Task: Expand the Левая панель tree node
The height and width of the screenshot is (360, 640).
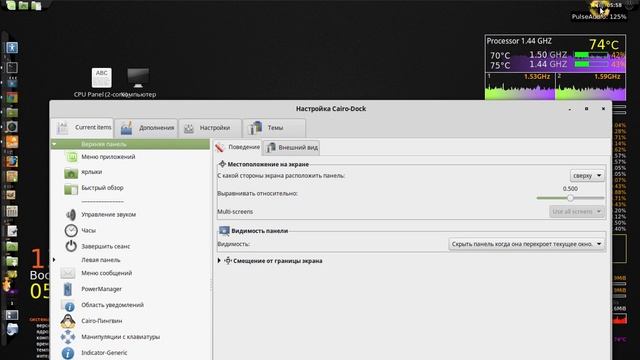Action: point(54,260)
